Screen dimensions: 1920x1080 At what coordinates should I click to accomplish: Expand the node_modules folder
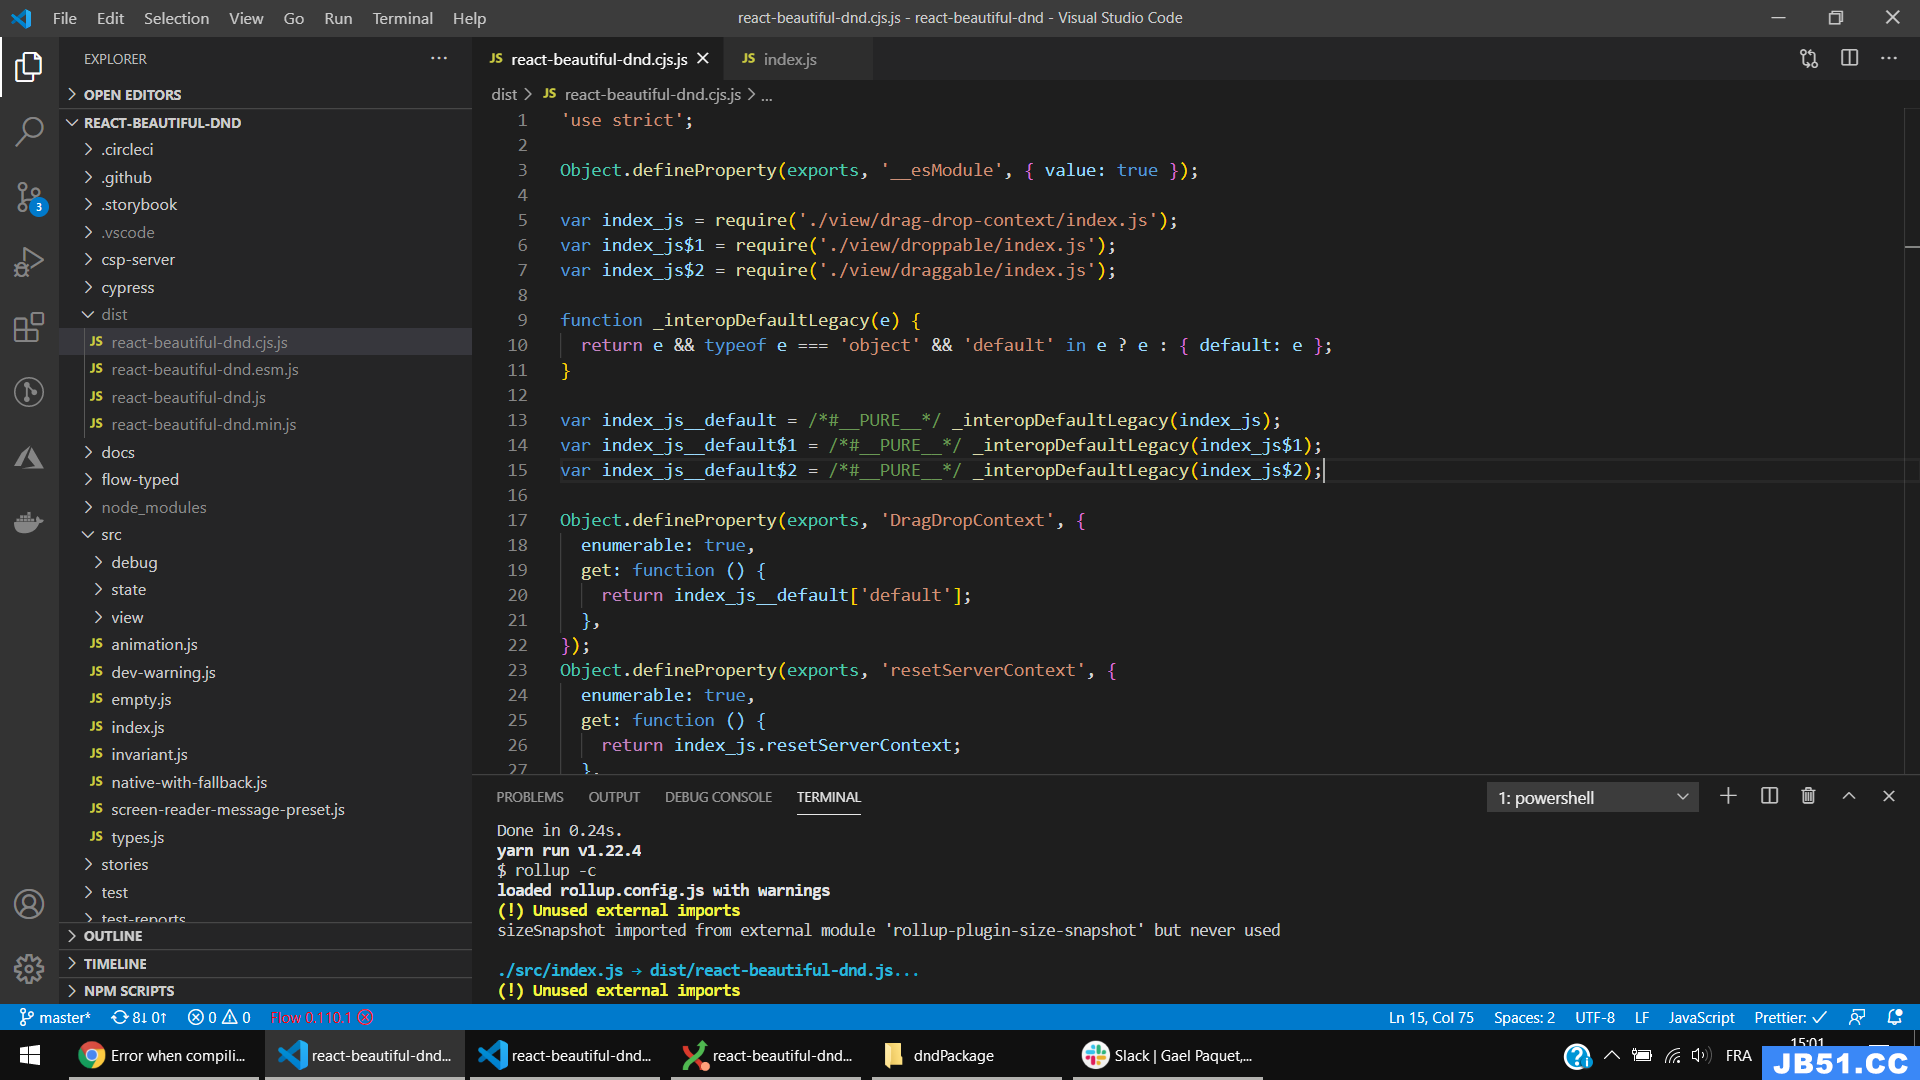tap(265, 508)
